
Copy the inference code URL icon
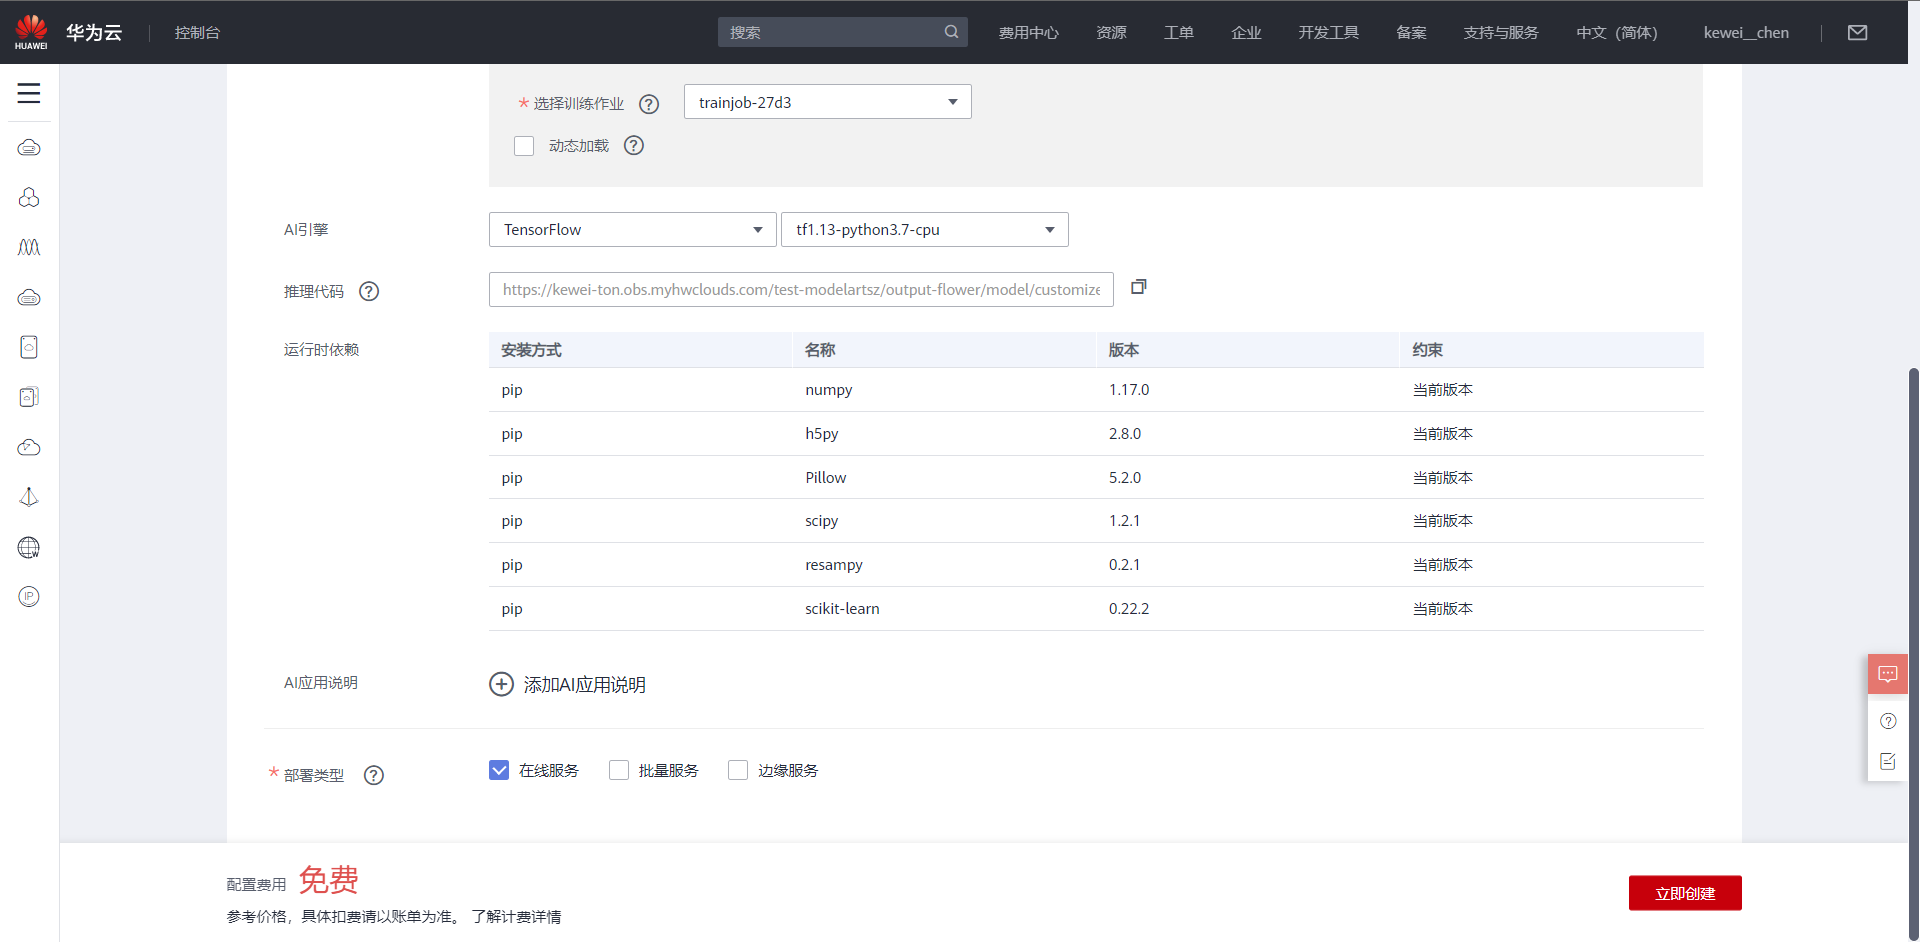[1138, 287]
